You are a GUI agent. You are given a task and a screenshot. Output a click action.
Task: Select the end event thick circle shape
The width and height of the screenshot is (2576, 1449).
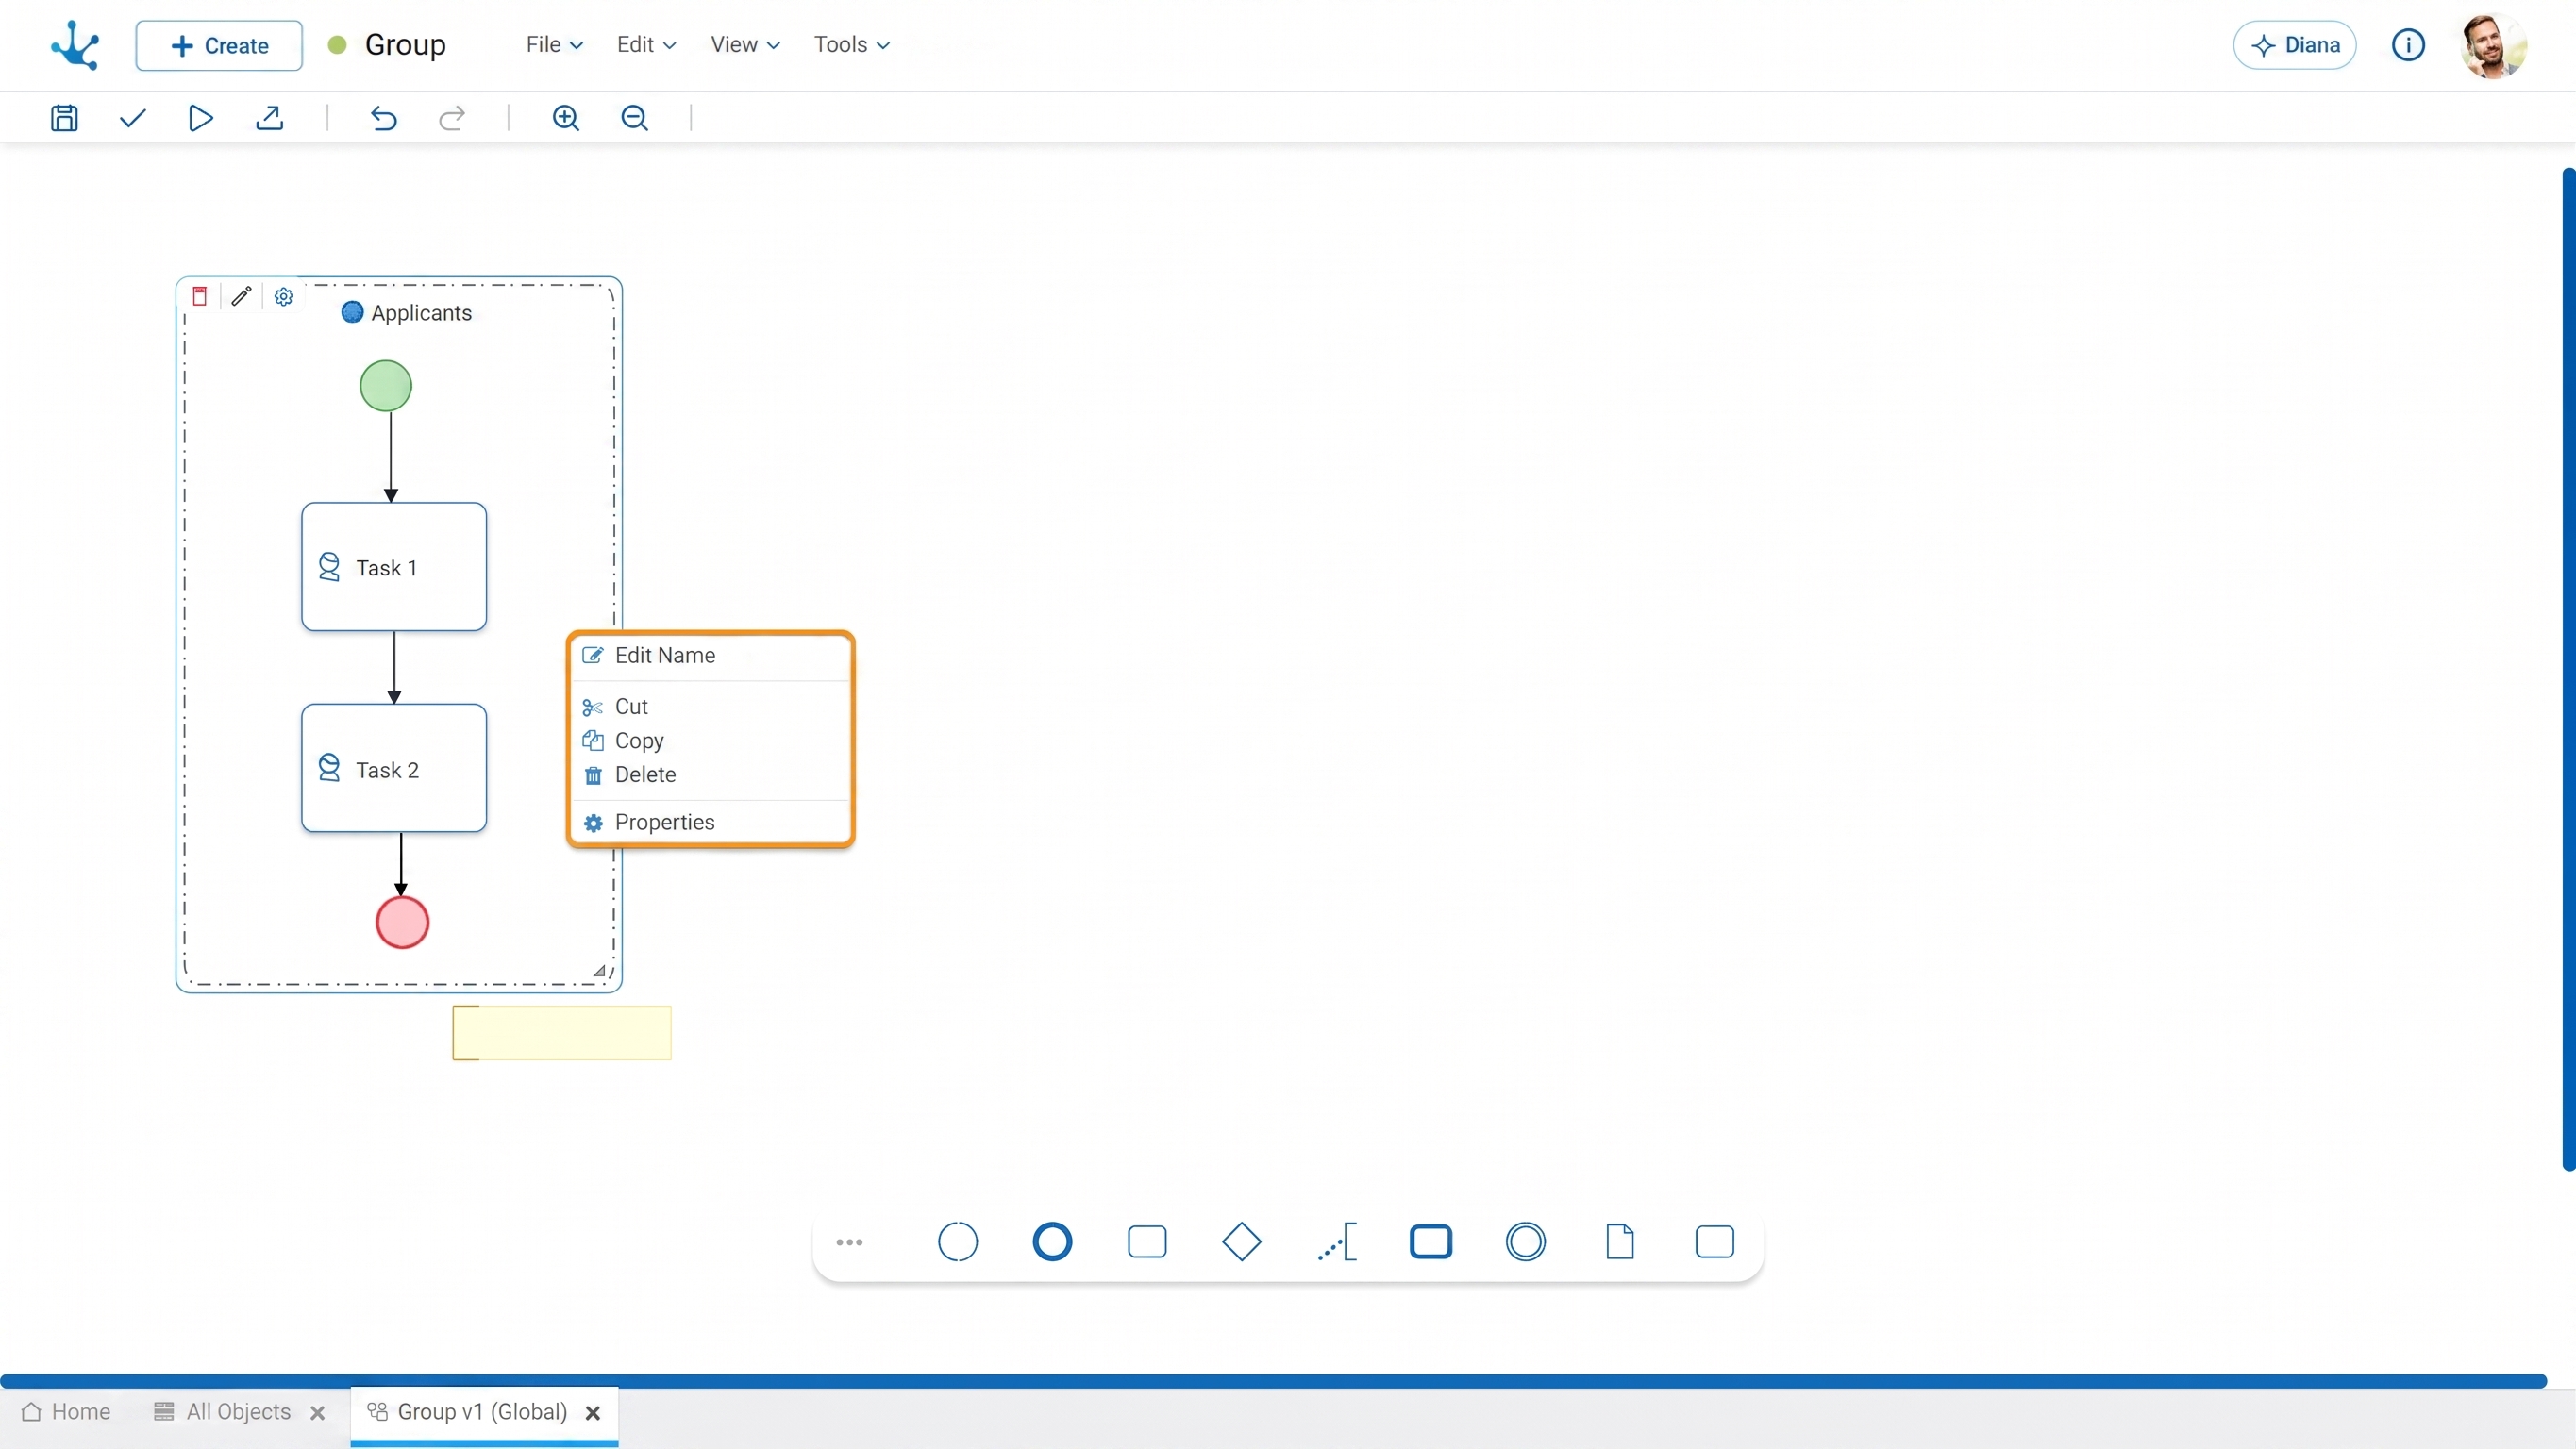point(1052,1242)
